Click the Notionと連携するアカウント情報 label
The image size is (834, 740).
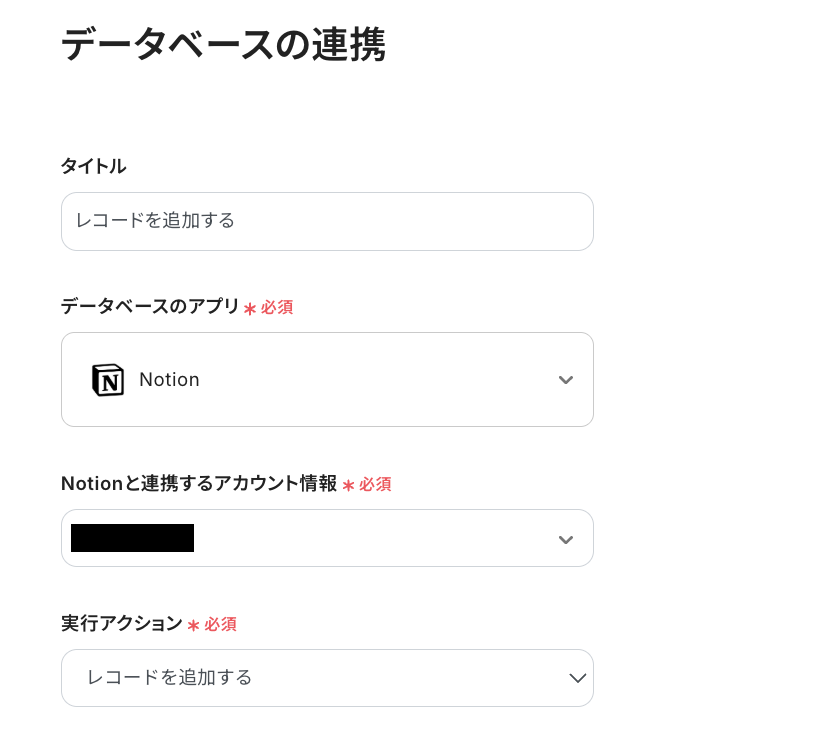198,484
